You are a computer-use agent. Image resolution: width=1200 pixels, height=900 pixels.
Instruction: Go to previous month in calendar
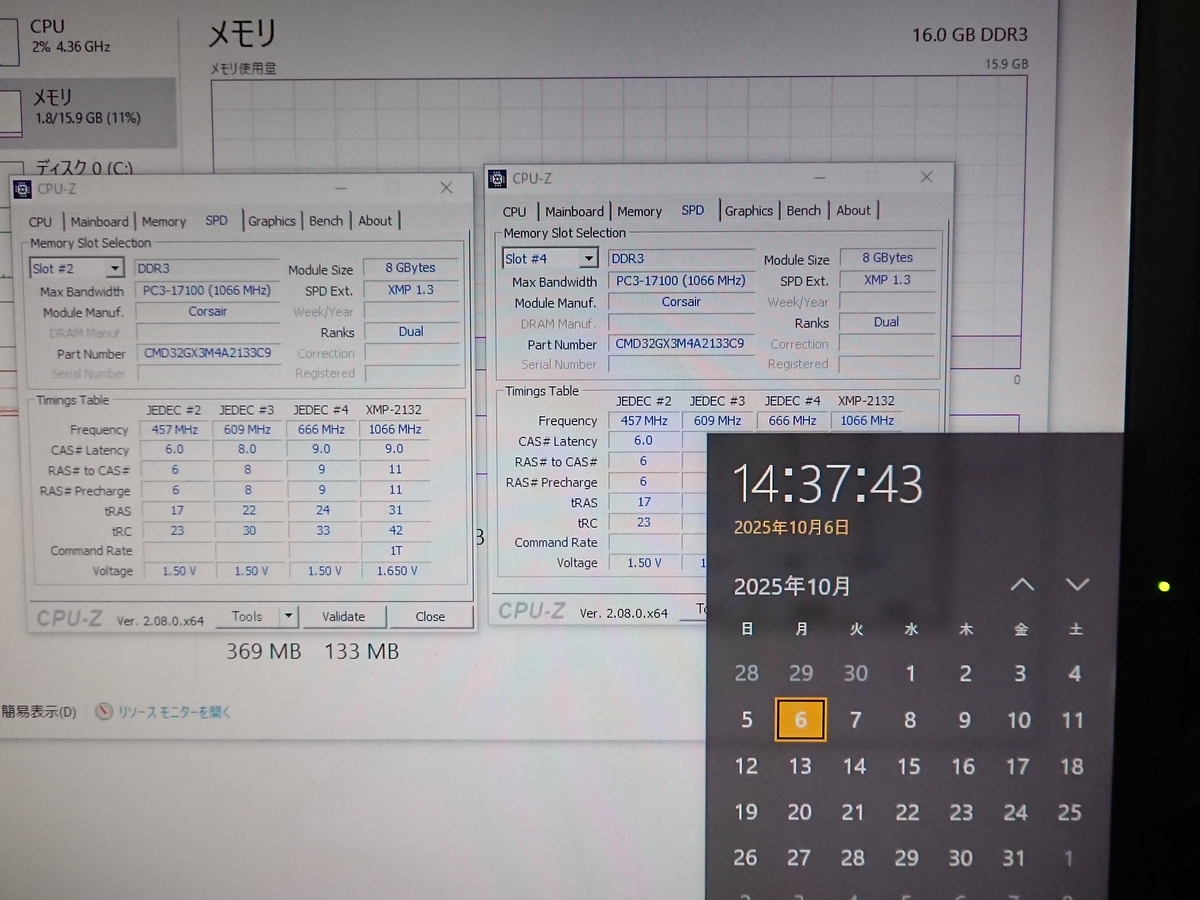click(x=1021, y=585)
